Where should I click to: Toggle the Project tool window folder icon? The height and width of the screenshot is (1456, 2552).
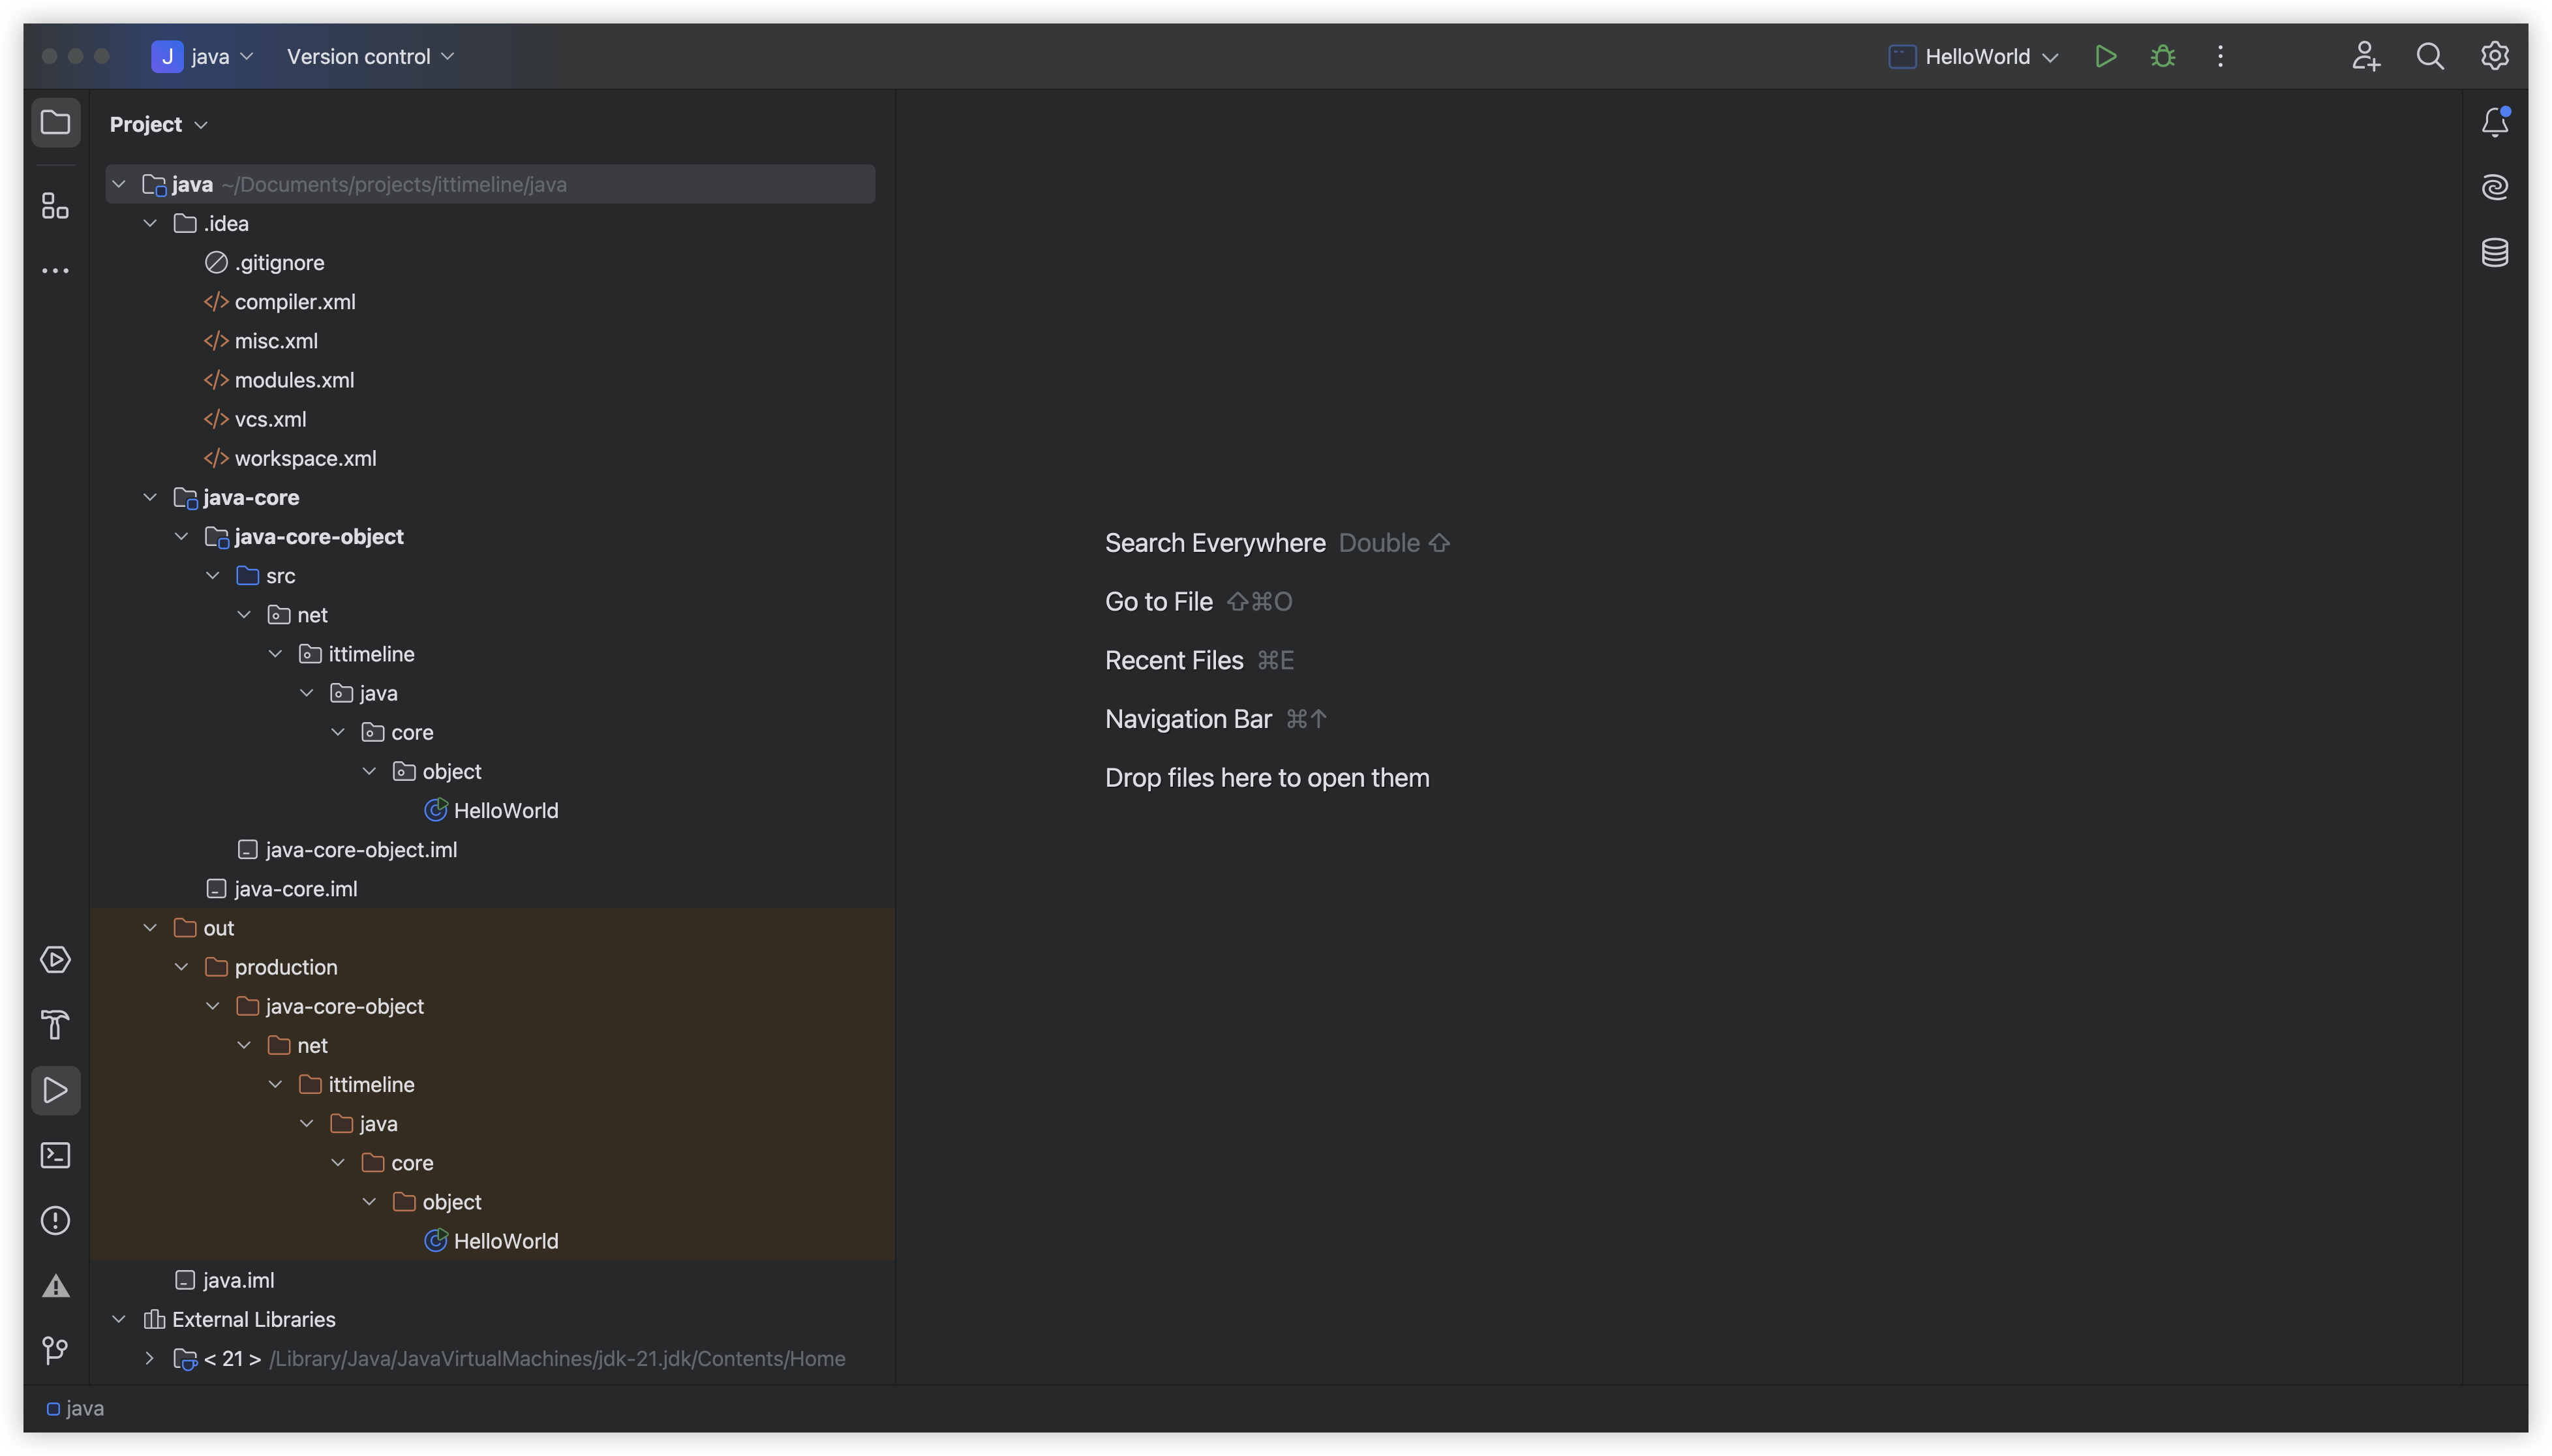tap(55, 123)
